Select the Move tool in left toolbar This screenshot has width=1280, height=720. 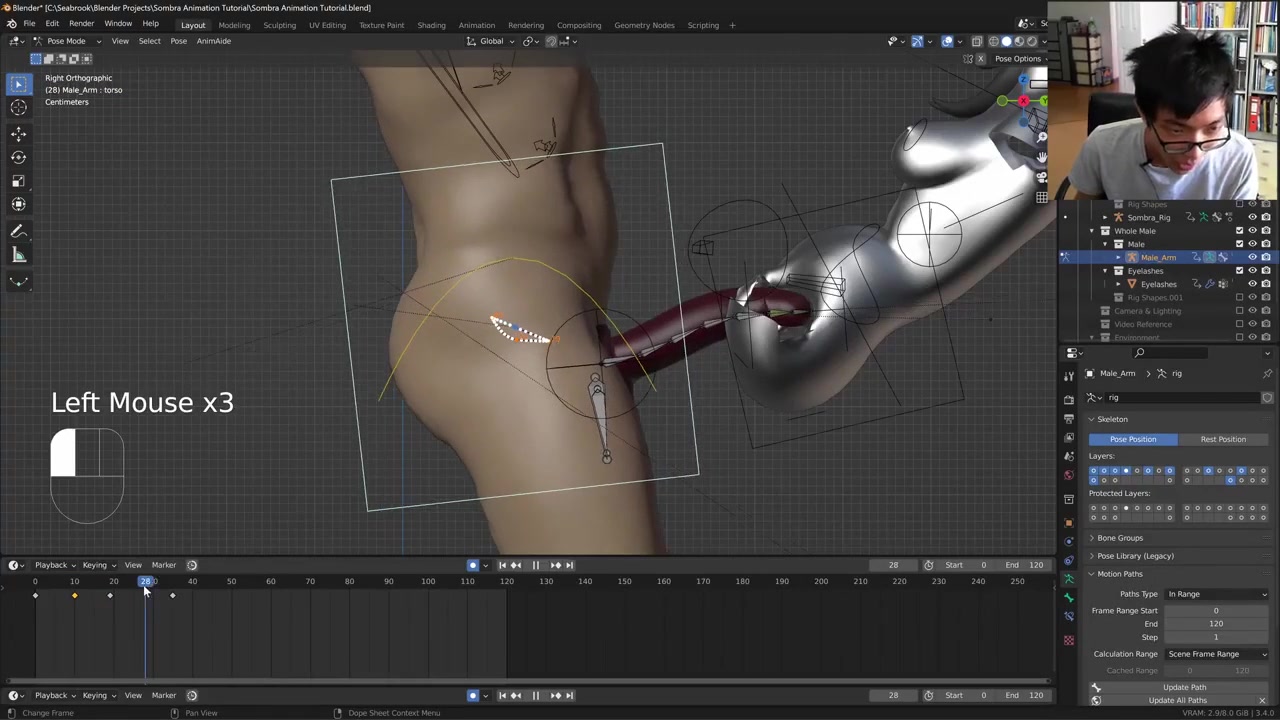click(18, 133)
